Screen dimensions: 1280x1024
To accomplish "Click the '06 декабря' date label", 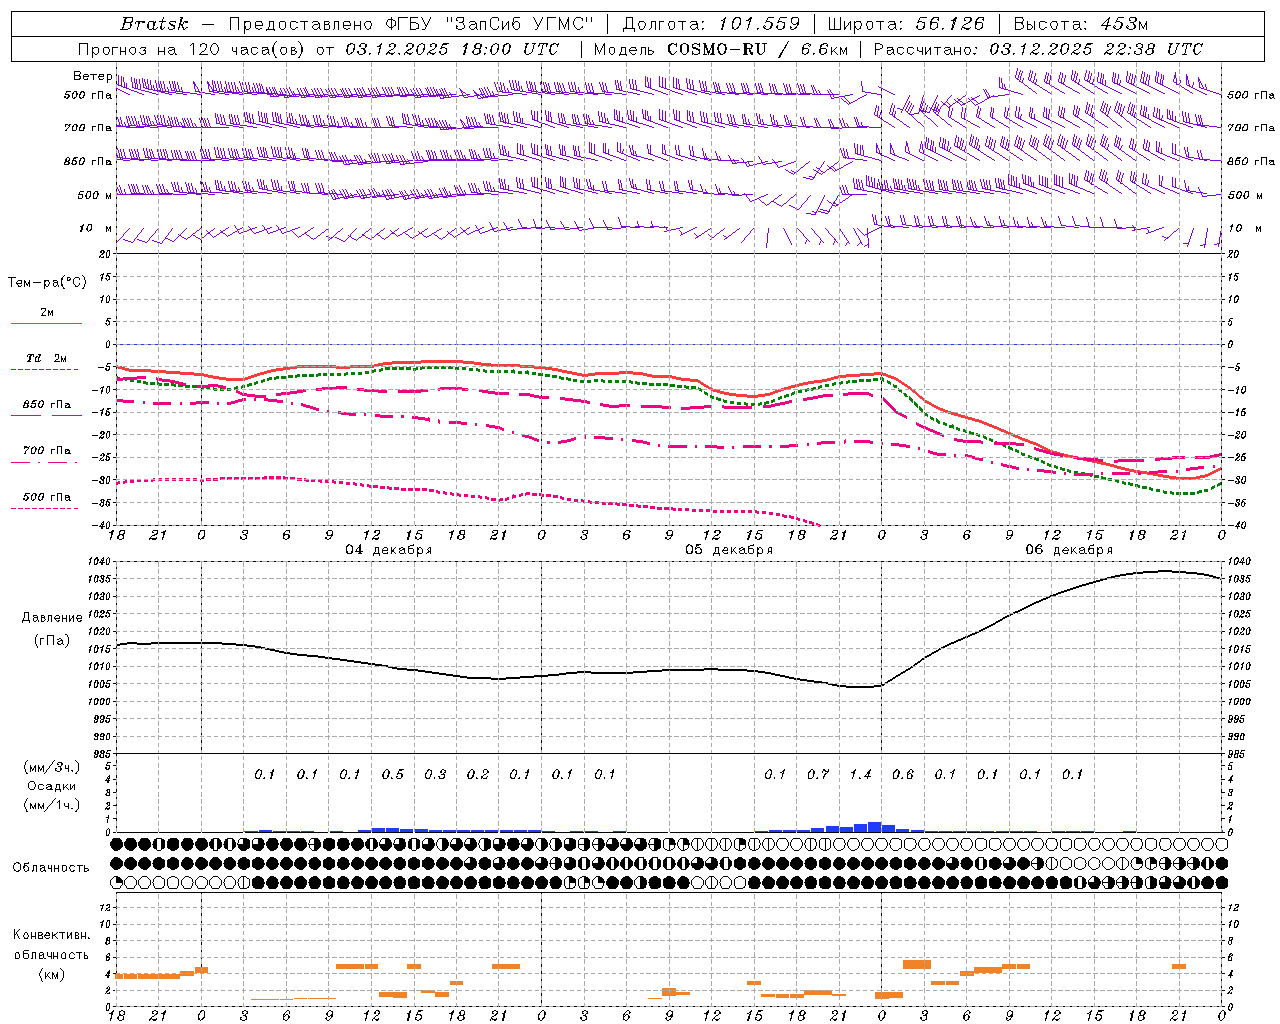I will click(1069, 550).
